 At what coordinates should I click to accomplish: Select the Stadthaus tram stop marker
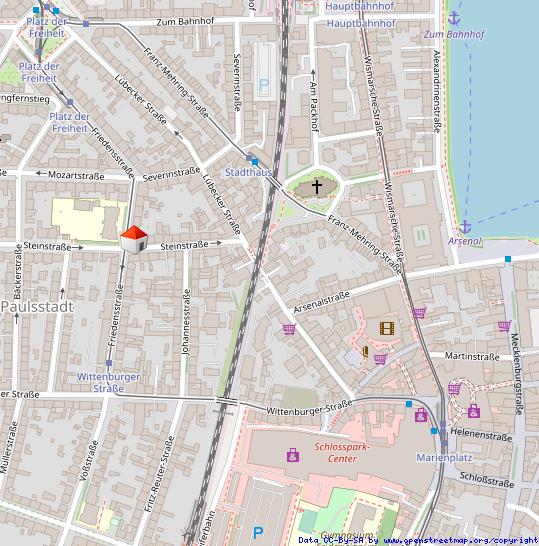(x=249, y=158)
